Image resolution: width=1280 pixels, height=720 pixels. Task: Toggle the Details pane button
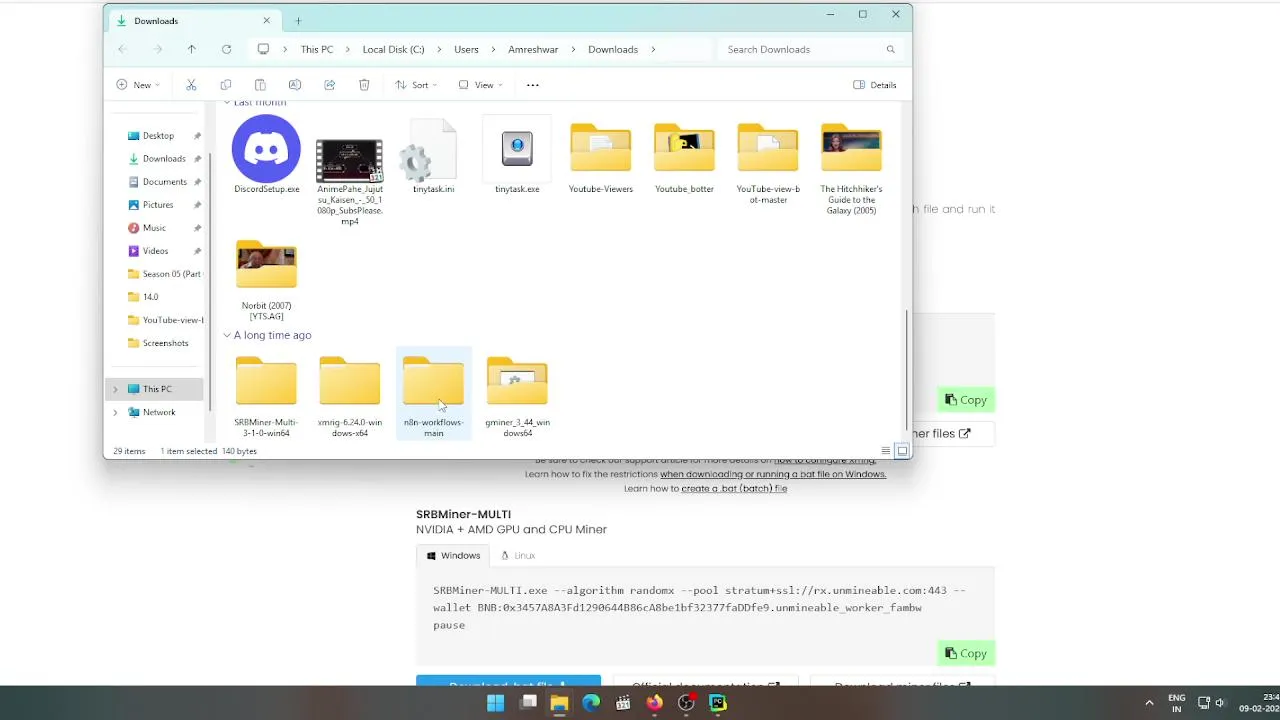point(875,85)
